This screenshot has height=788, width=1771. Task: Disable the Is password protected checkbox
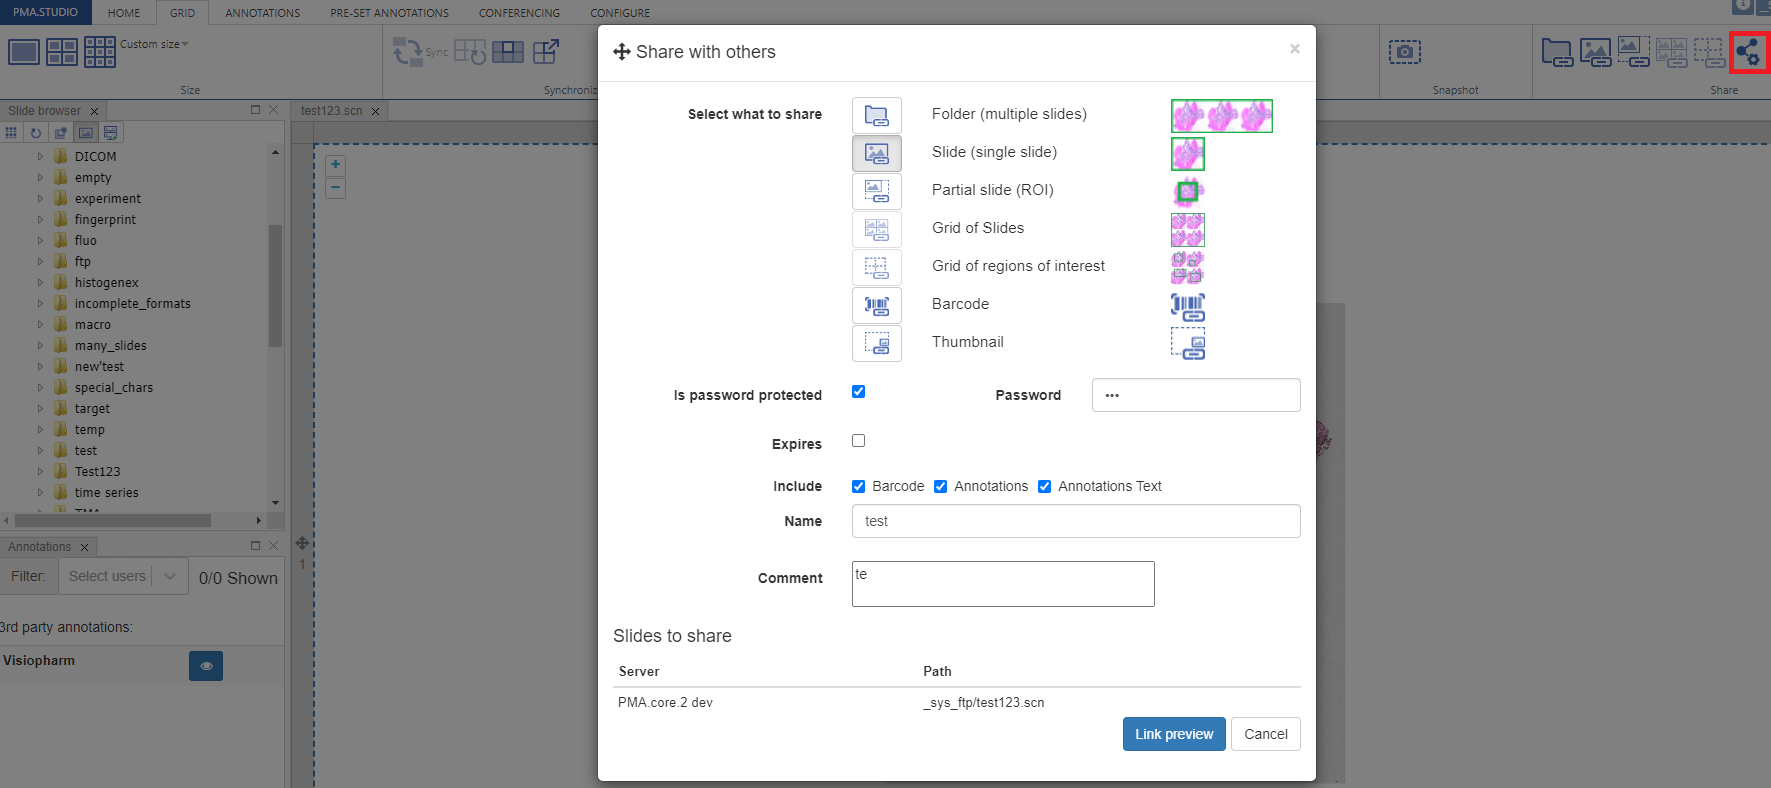858,392
